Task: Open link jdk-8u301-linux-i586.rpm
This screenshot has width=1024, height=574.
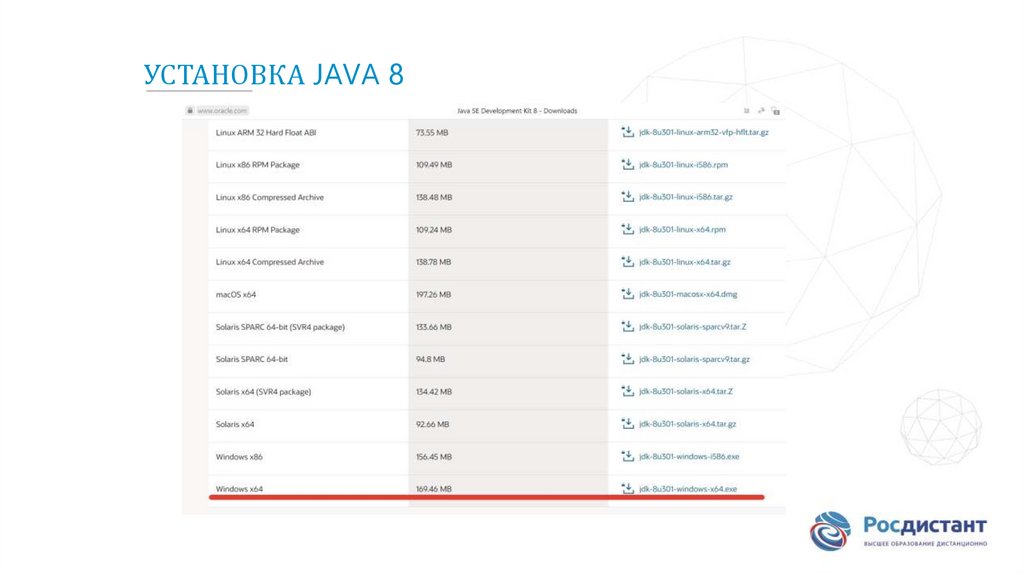Action: coord(683,165)
